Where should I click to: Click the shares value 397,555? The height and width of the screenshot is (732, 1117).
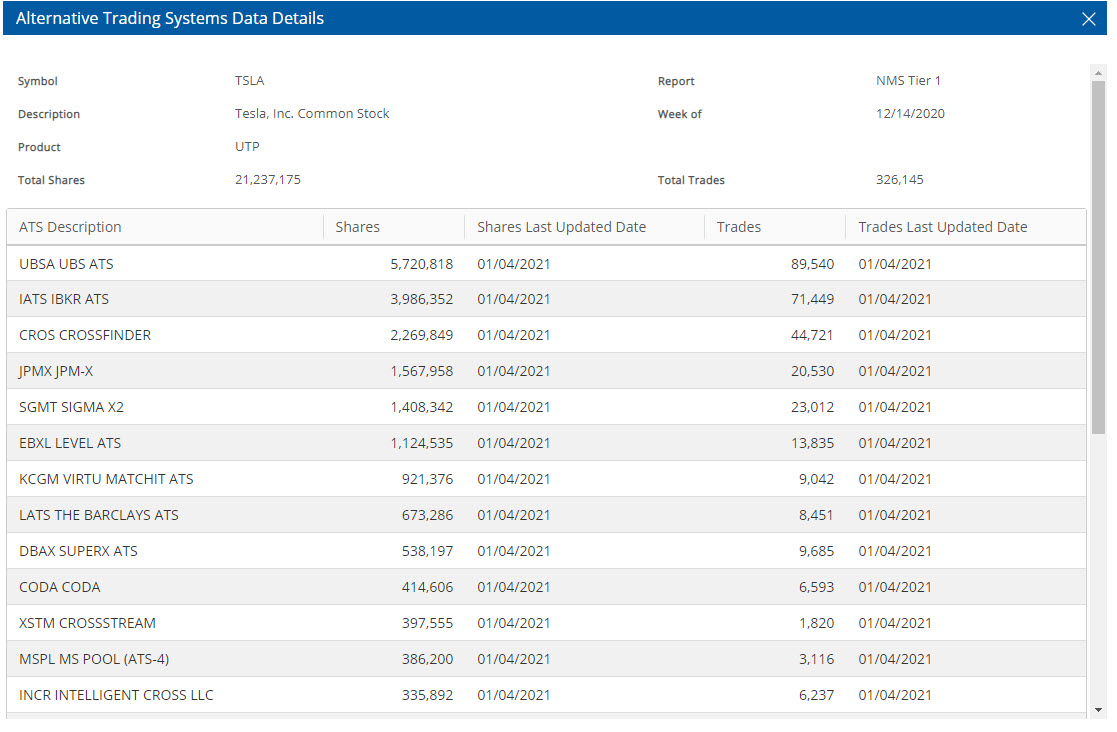(x=427, y=623)
